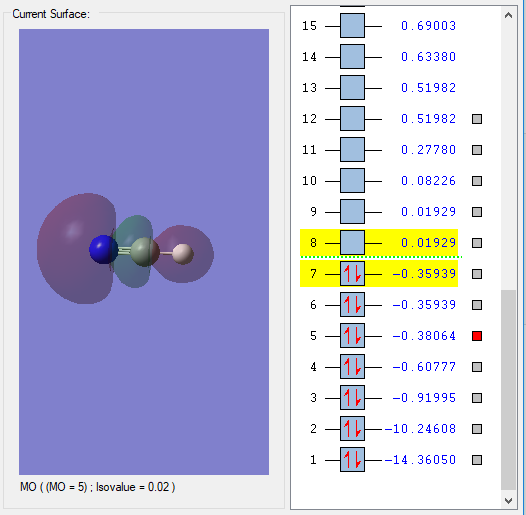The height and width of the screenshot is (515, 526).
Task: Click the blue nitrogen atom in the viewer
Action: [x=103, y=249]
